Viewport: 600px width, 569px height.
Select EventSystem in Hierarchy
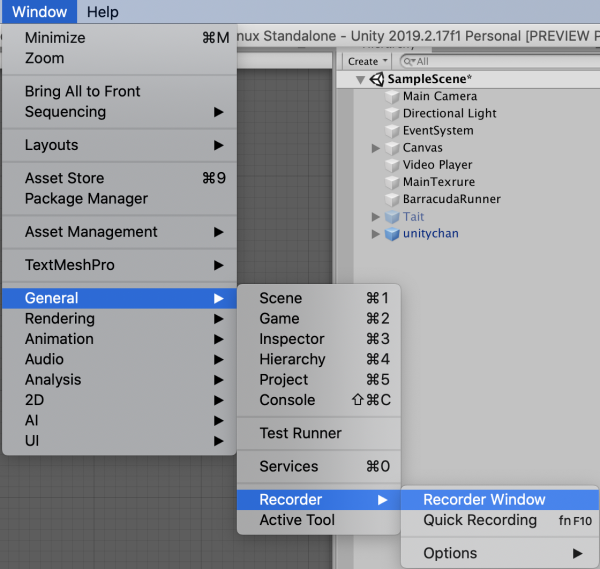(x=438, y=130)
